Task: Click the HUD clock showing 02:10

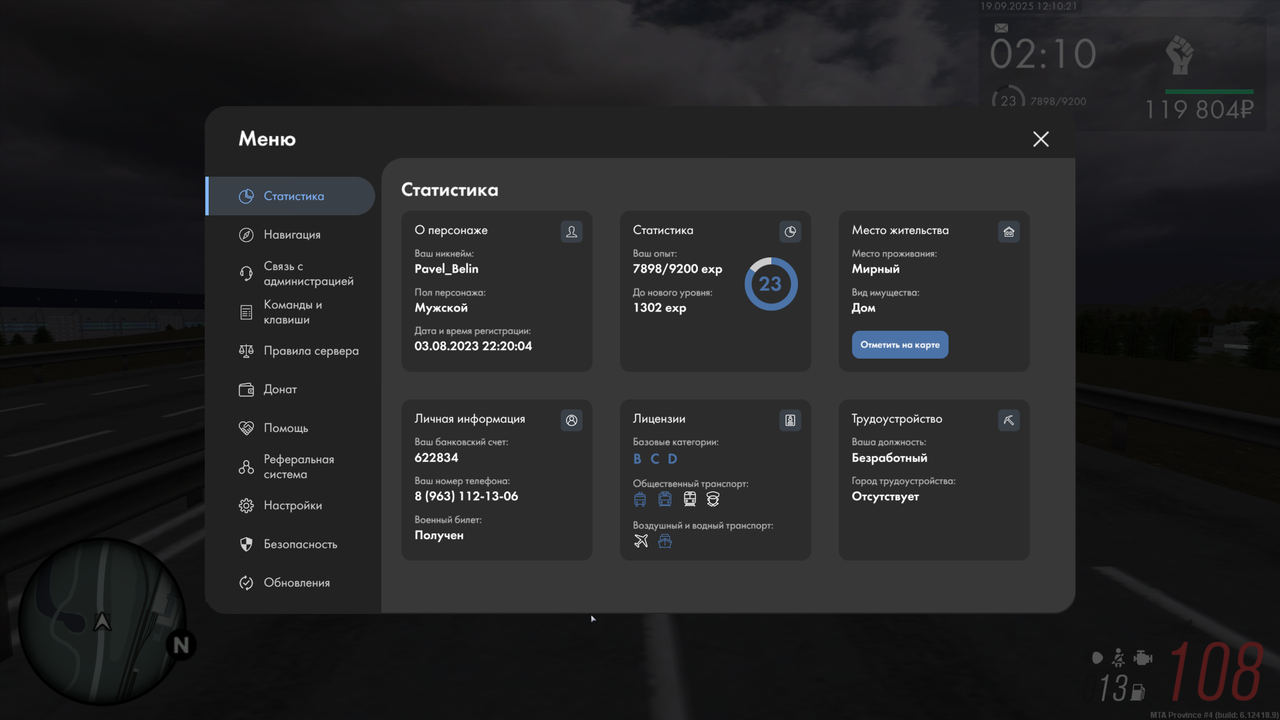Action: 1043,54
